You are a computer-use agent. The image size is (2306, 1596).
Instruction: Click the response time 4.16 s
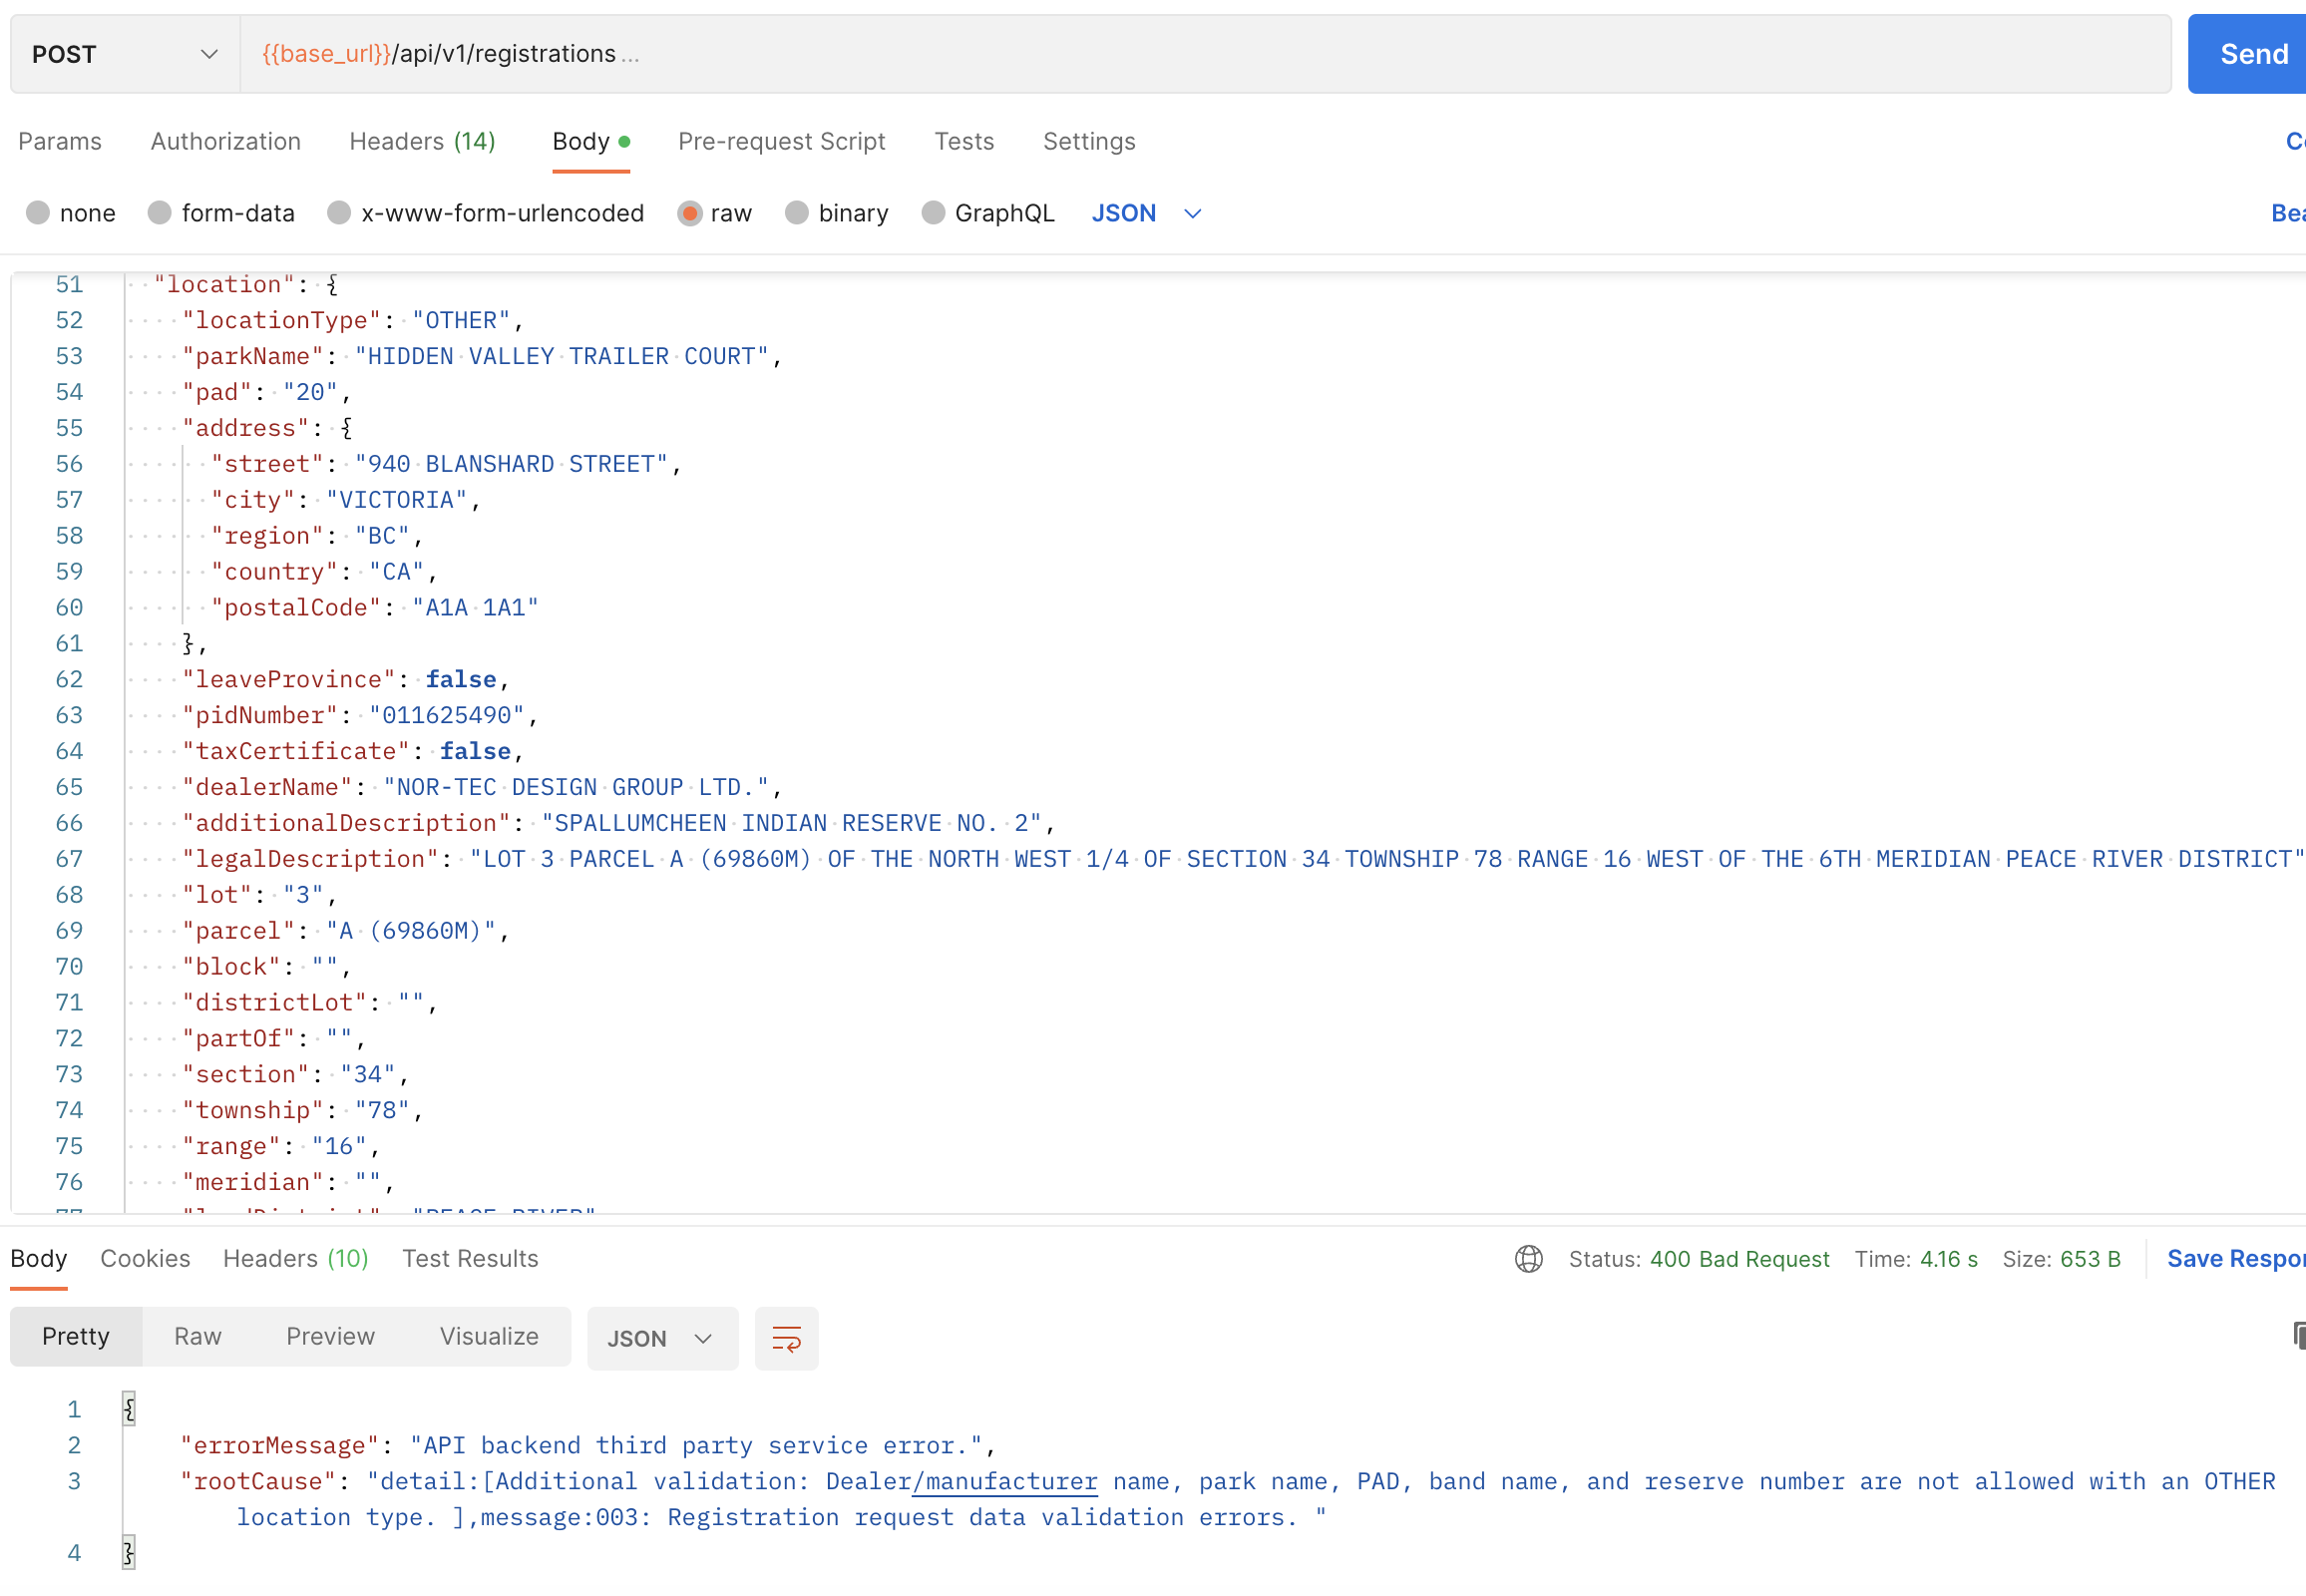click(x=1948, y=1258)
